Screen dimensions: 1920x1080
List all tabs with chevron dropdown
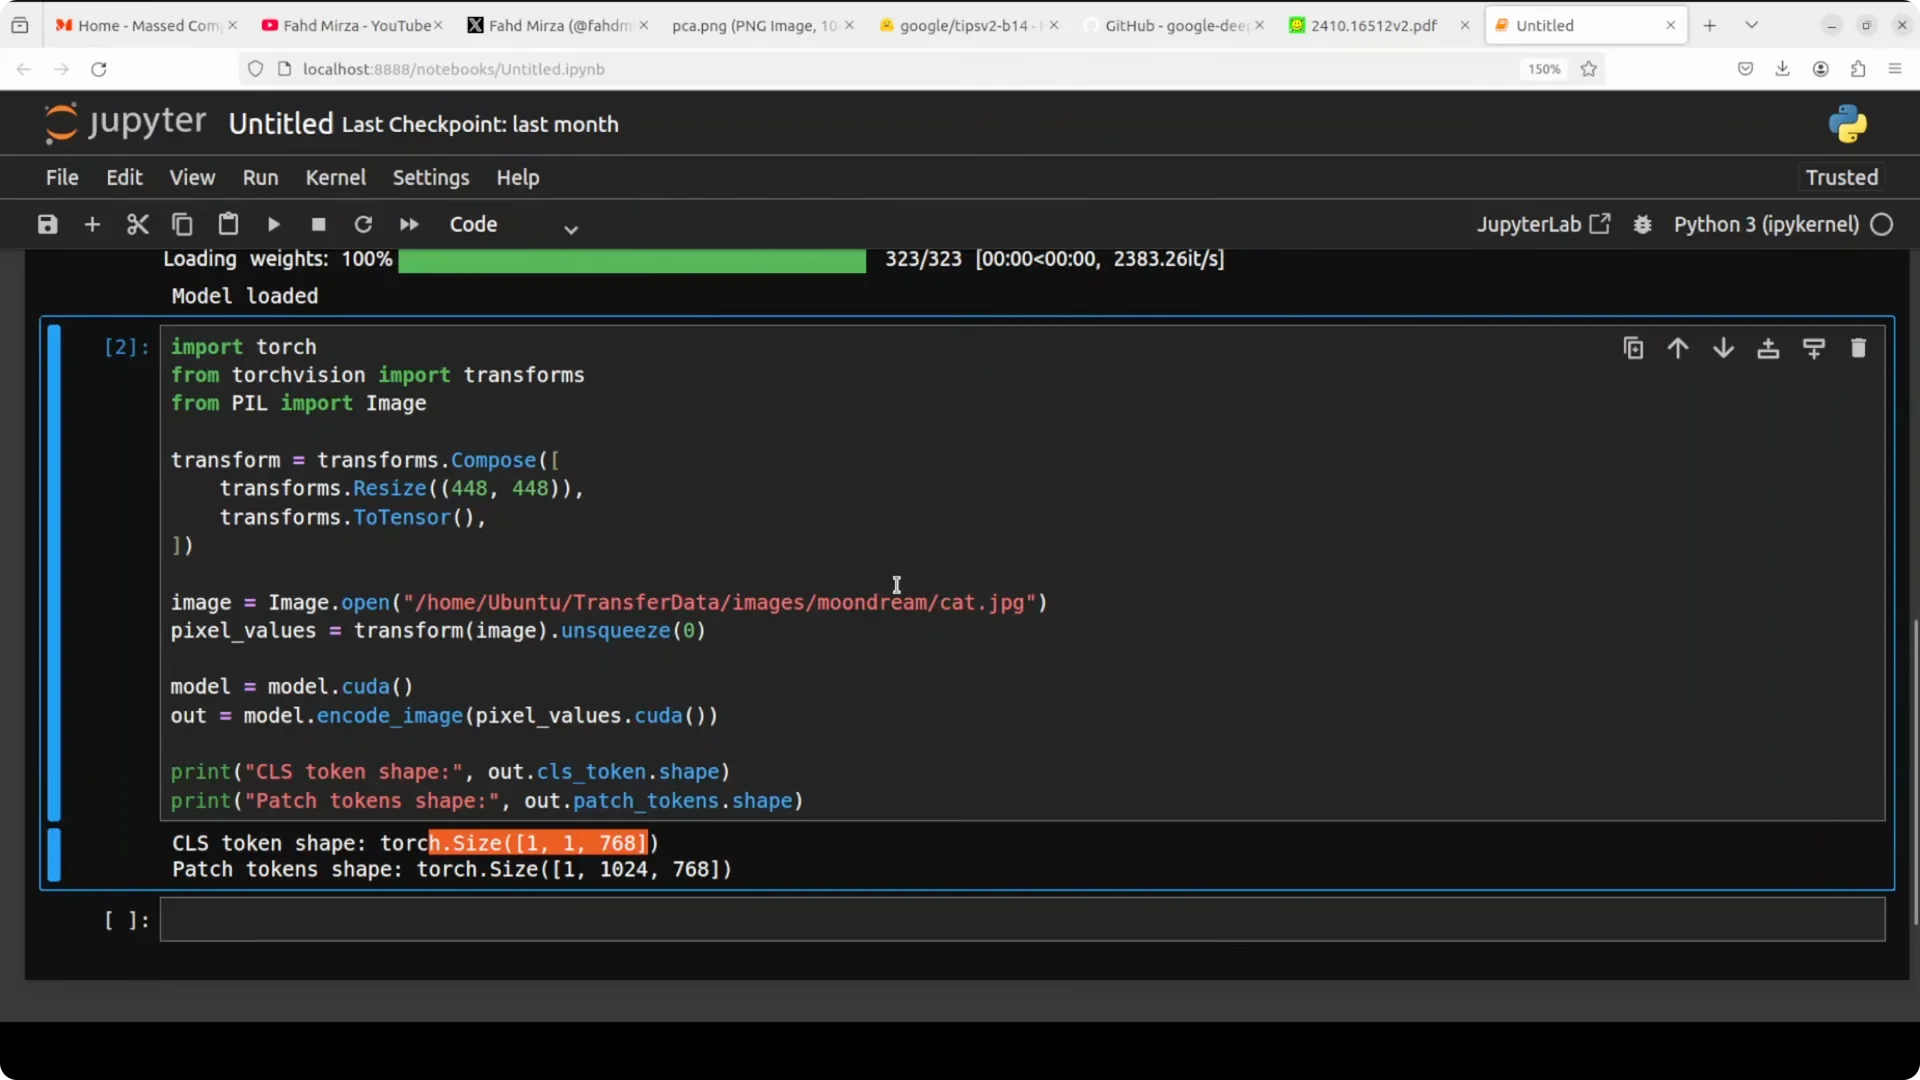(1751, 25)
